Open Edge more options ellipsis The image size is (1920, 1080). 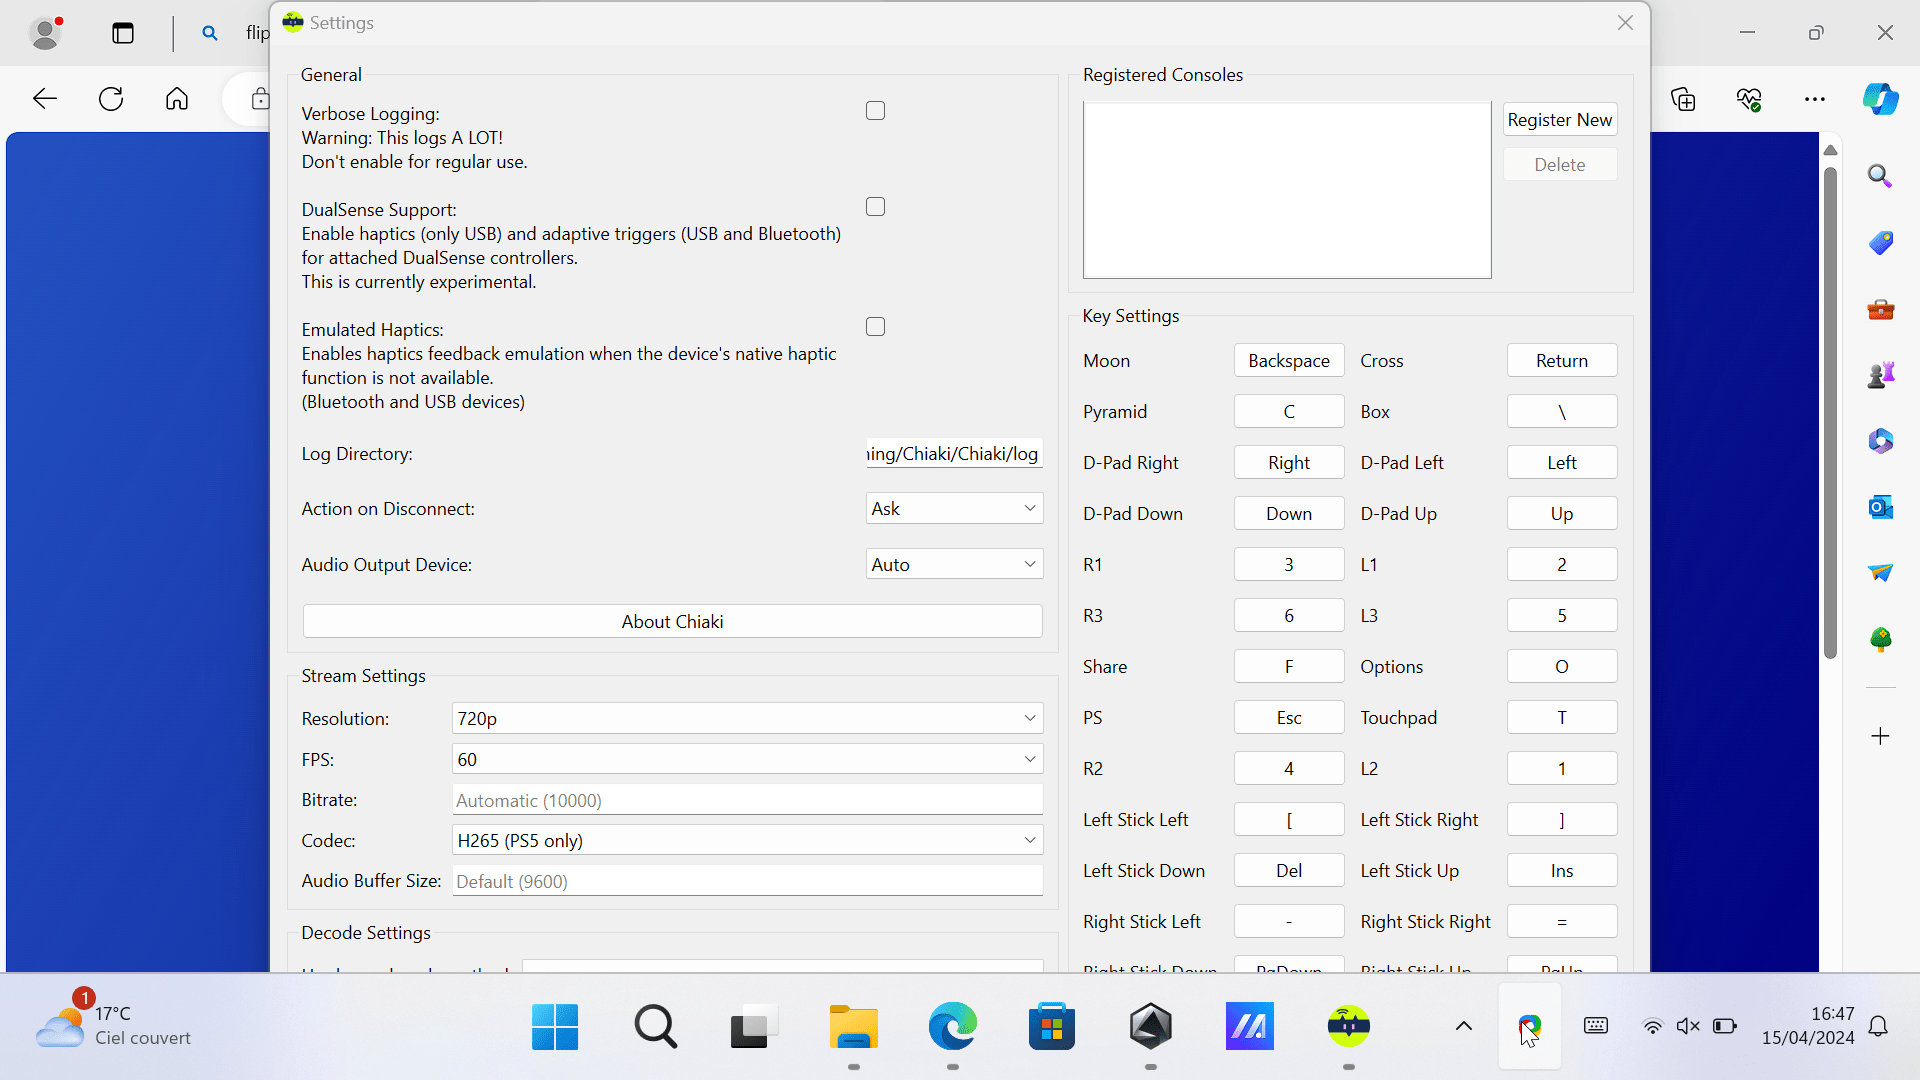(1815, 99)
